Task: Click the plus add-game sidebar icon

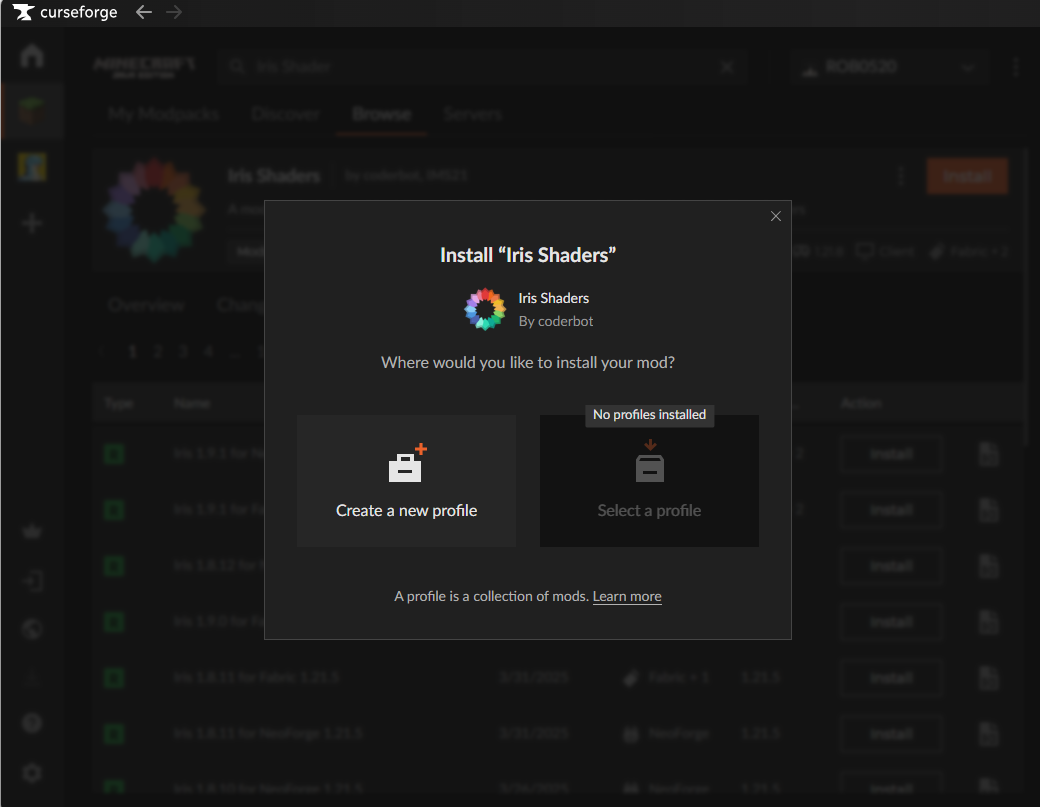Action: 32,223
